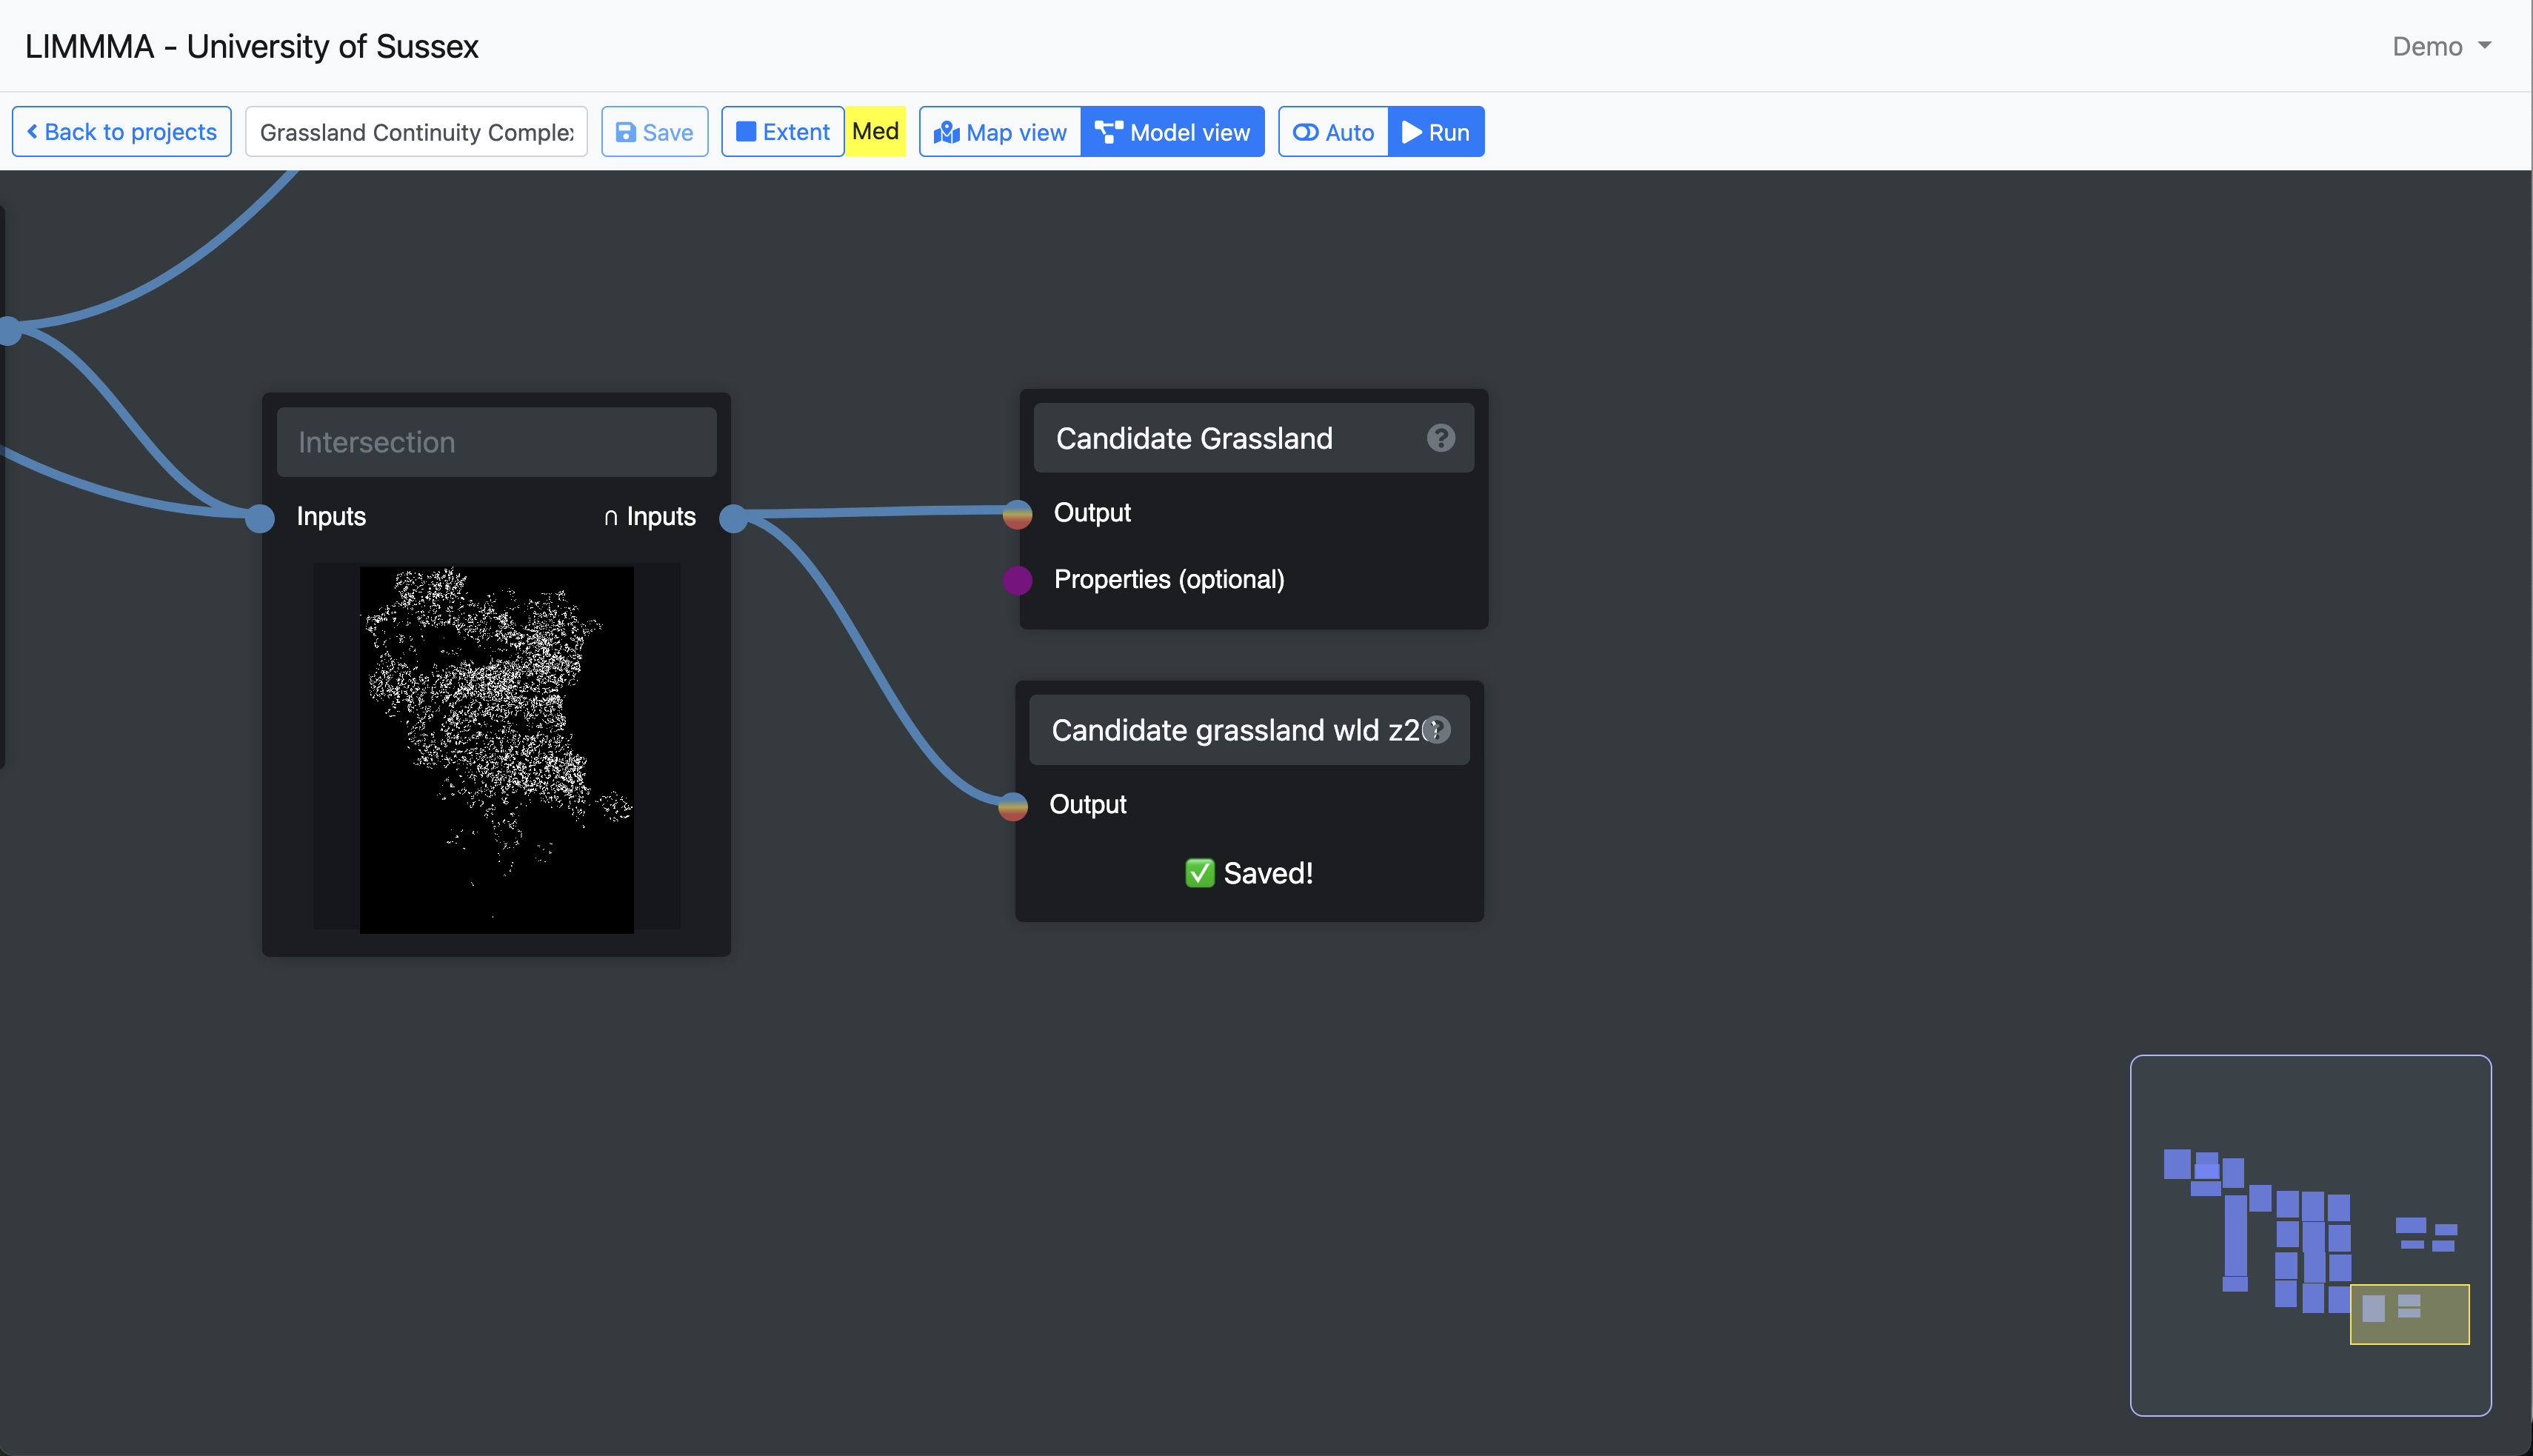Open the Demo user dropdown
This screenshot has height=1456, width=2533.
click(2441, 46)
